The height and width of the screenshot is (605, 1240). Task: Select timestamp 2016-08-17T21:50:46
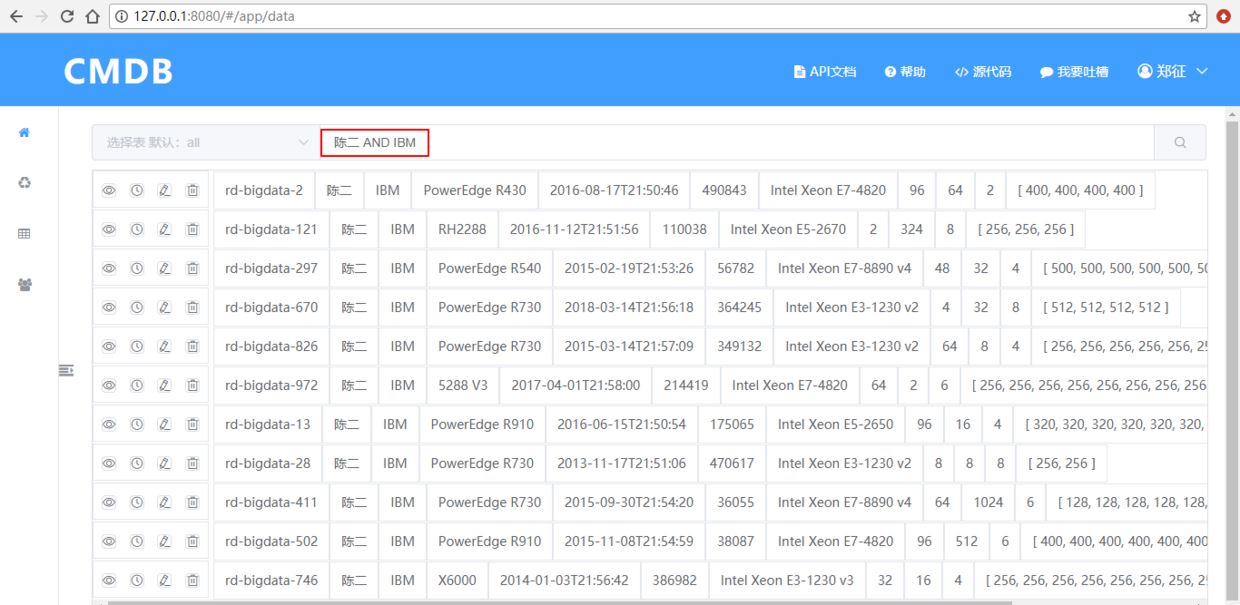click(x=614, y=190)
